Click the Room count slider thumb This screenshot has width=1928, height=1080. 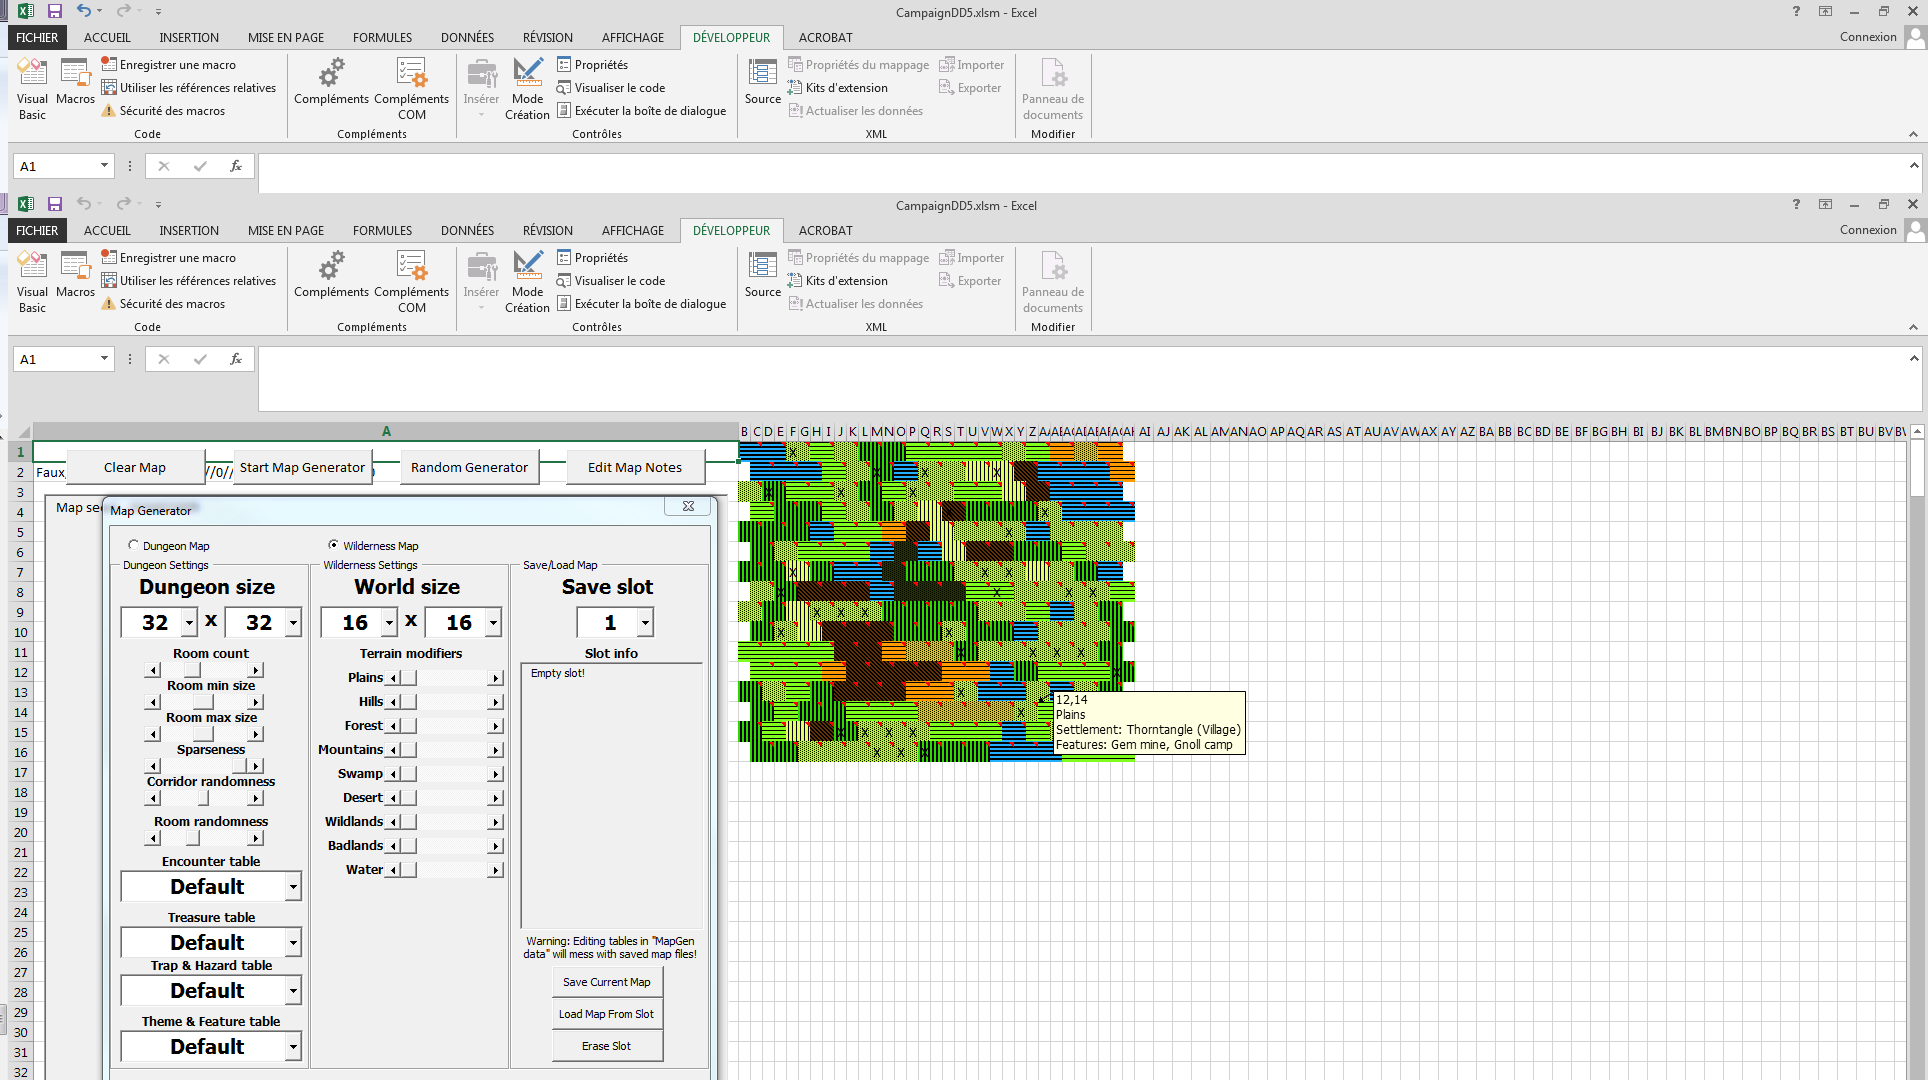click(x=193, y=670)
